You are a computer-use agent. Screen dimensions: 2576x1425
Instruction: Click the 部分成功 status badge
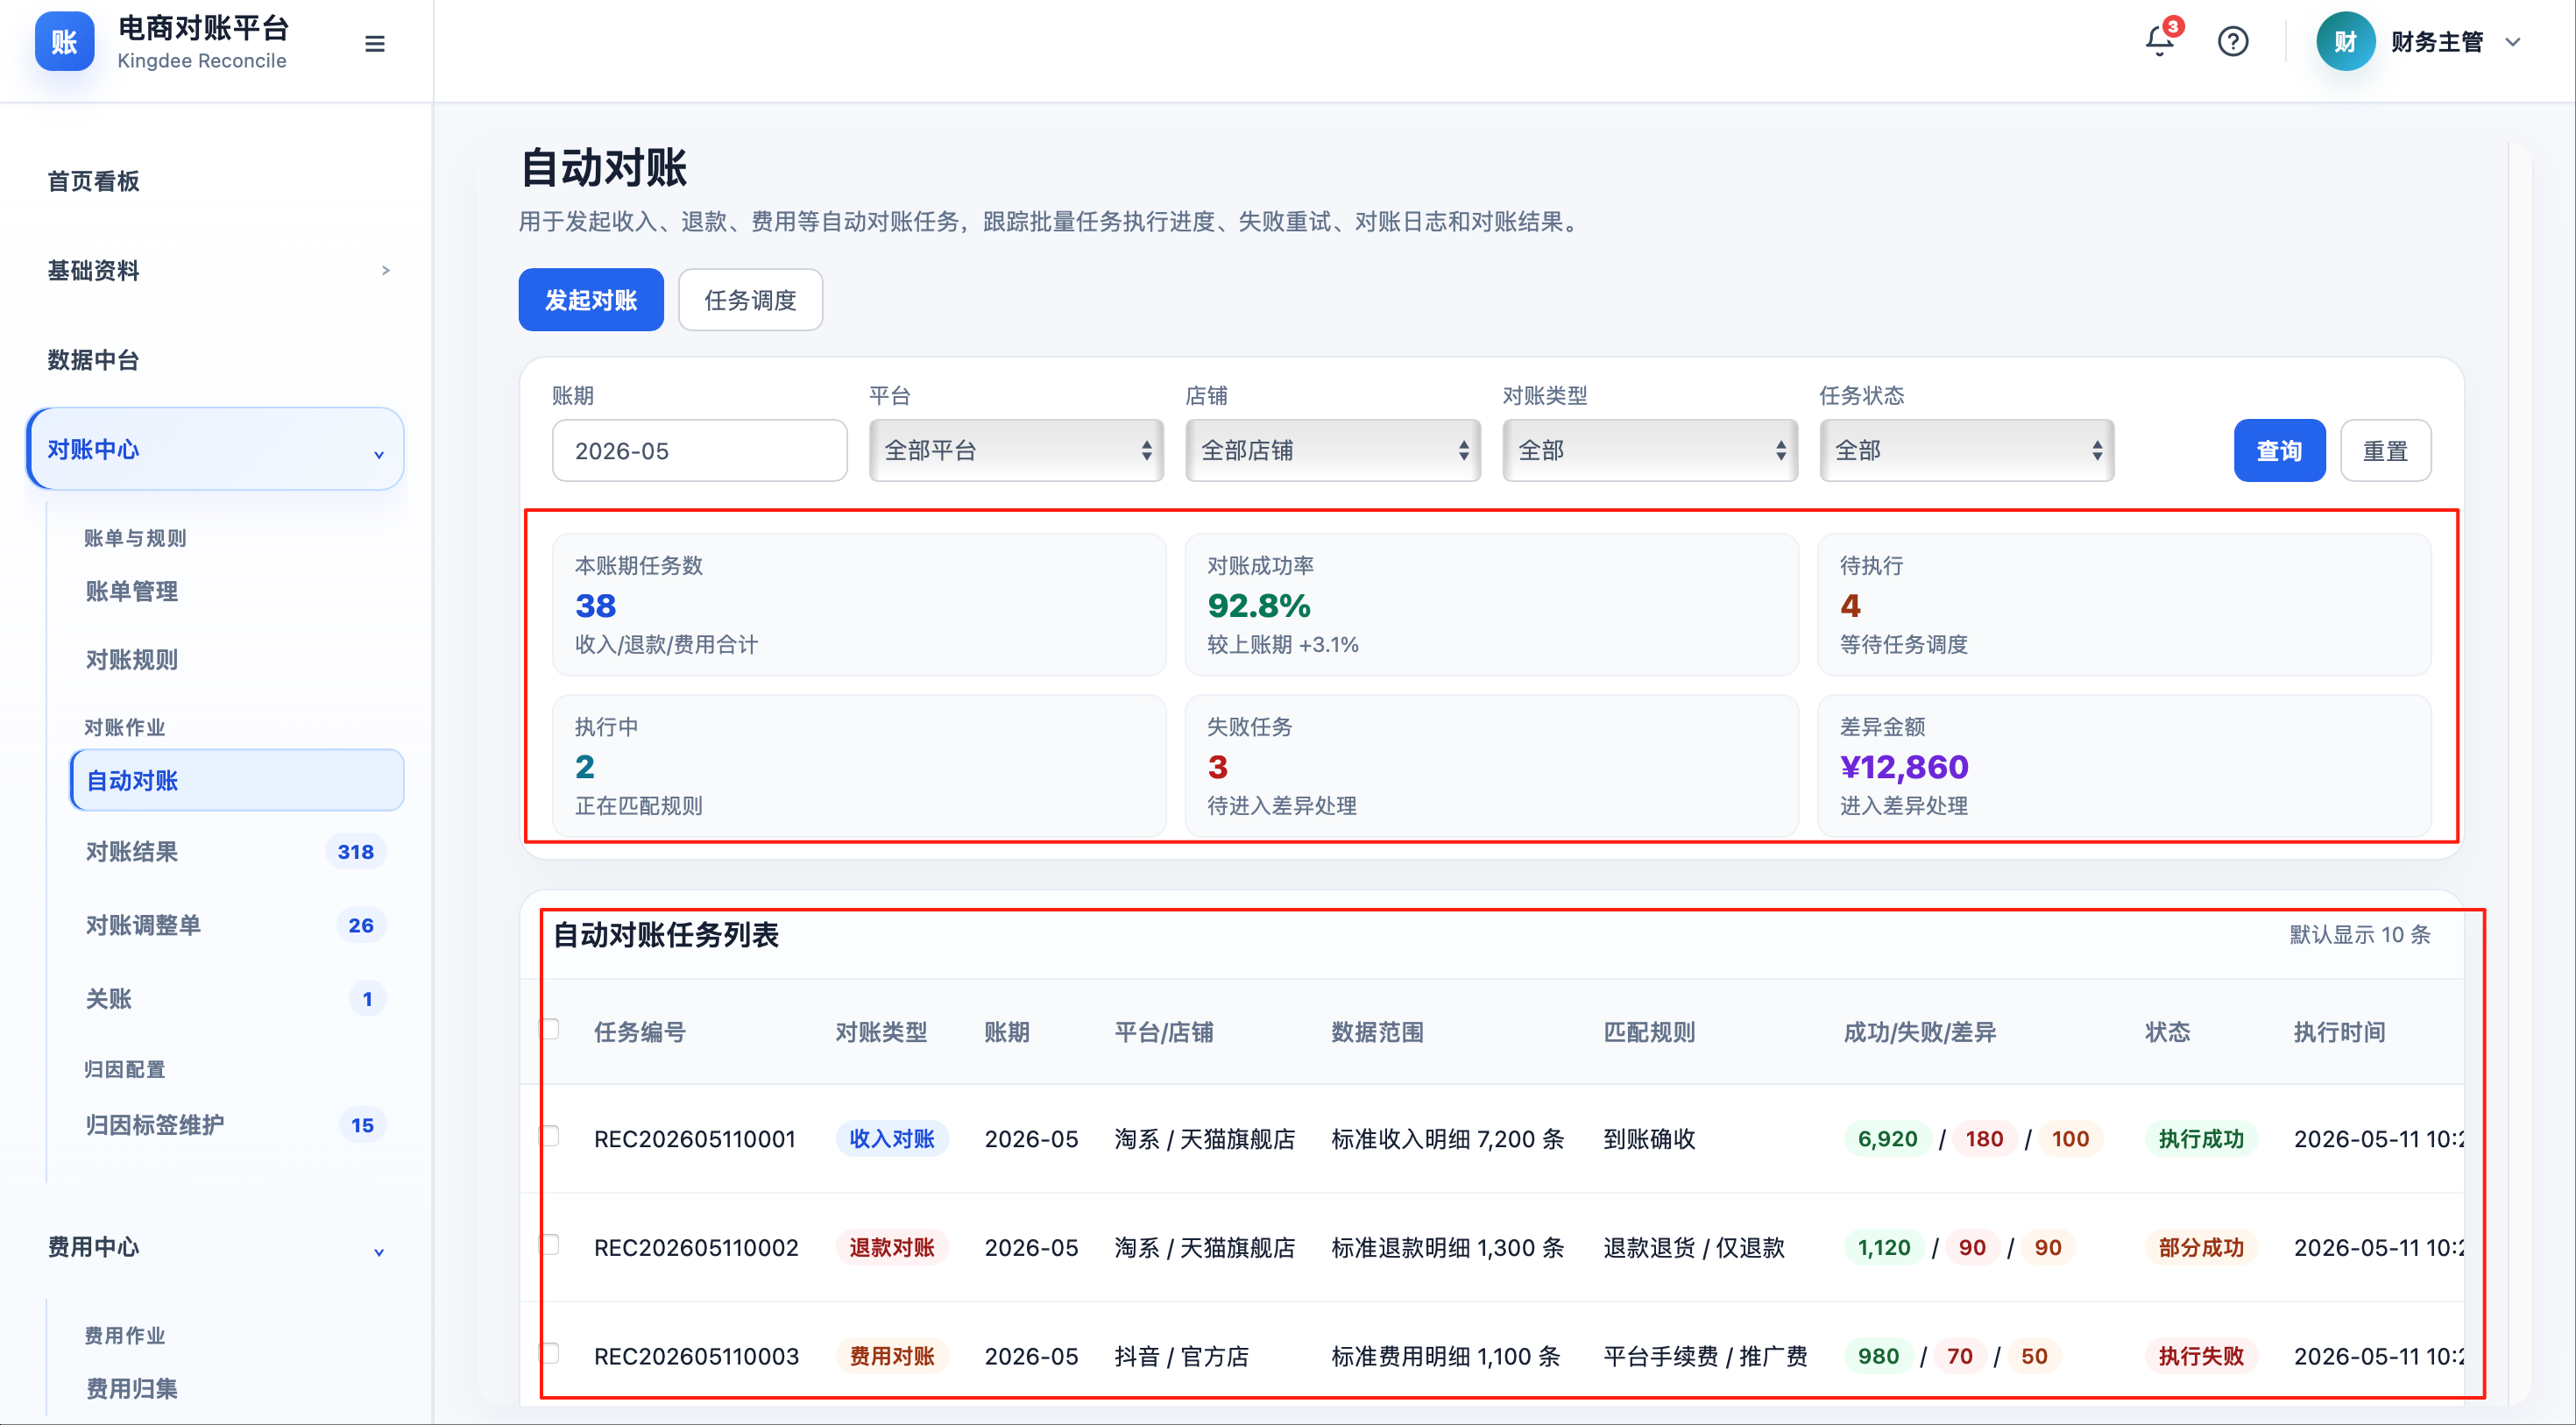[x=2201, y=1247]
